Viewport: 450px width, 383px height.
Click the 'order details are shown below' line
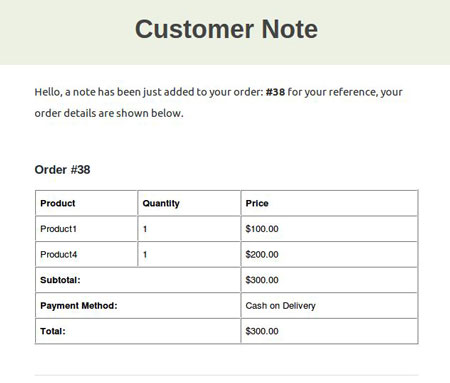pyautogui.click(x=109, y=113)
